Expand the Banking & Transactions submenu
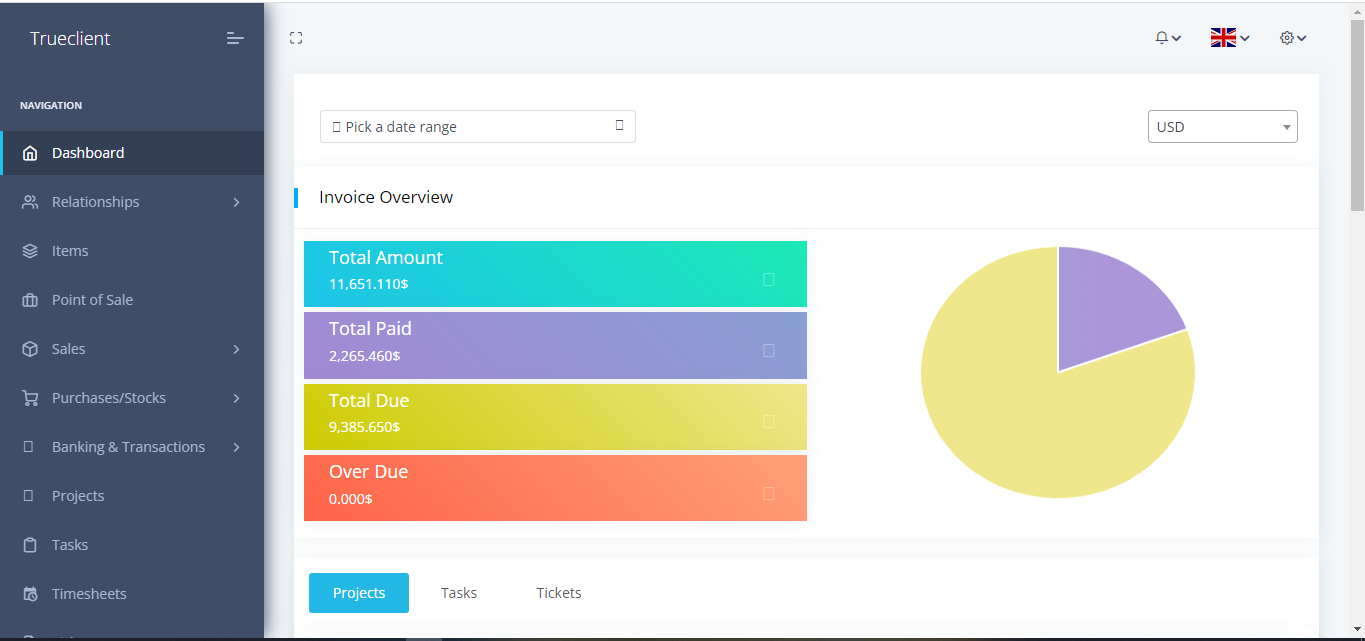1365x641 pixels. pos(236,447)
